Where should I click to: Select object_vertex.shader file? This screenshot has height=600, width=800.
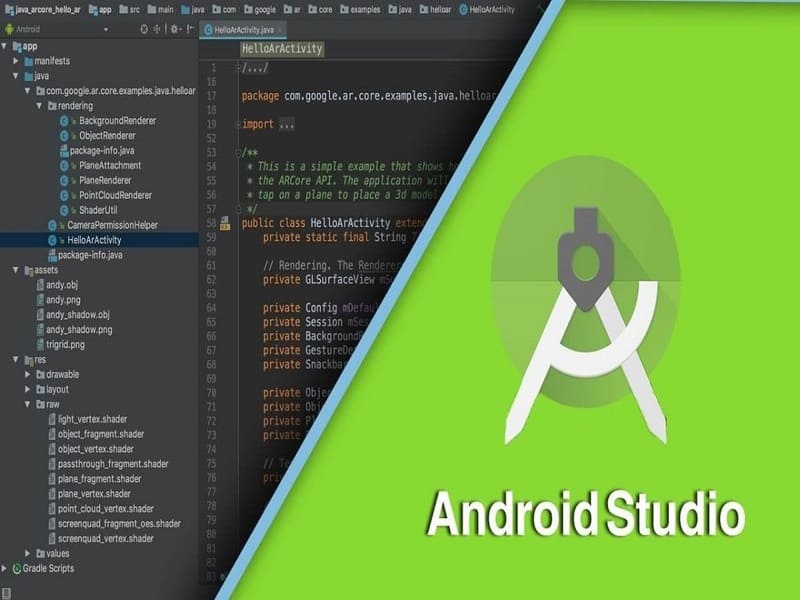click(91, 449)
